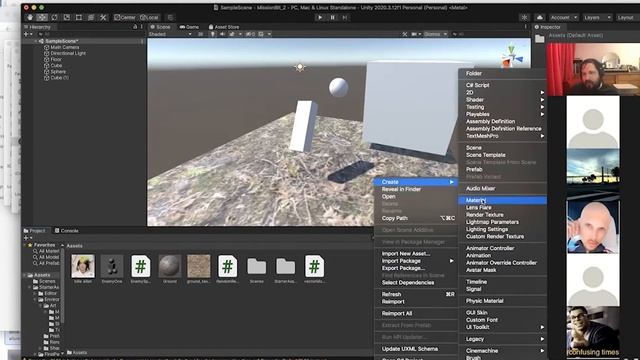Viewport: 640px width, 360px height.
Task: Select the Move tool in the toolbar
Action: coord(42,18)
